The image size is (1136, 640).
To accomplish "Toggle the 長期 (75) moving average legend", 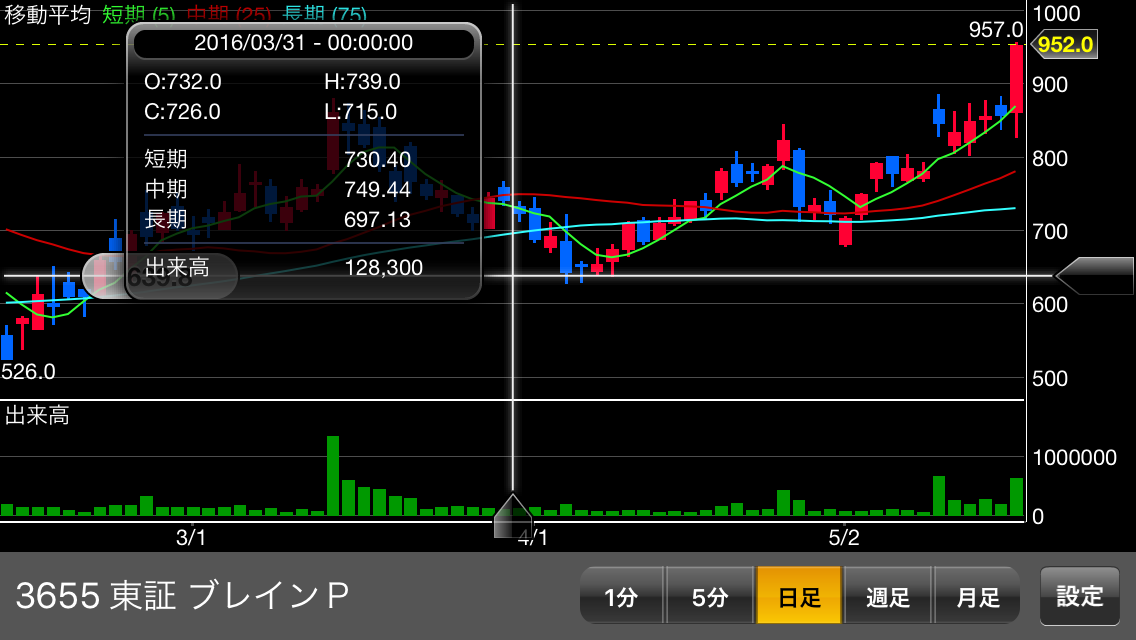I will coord(324,15).
